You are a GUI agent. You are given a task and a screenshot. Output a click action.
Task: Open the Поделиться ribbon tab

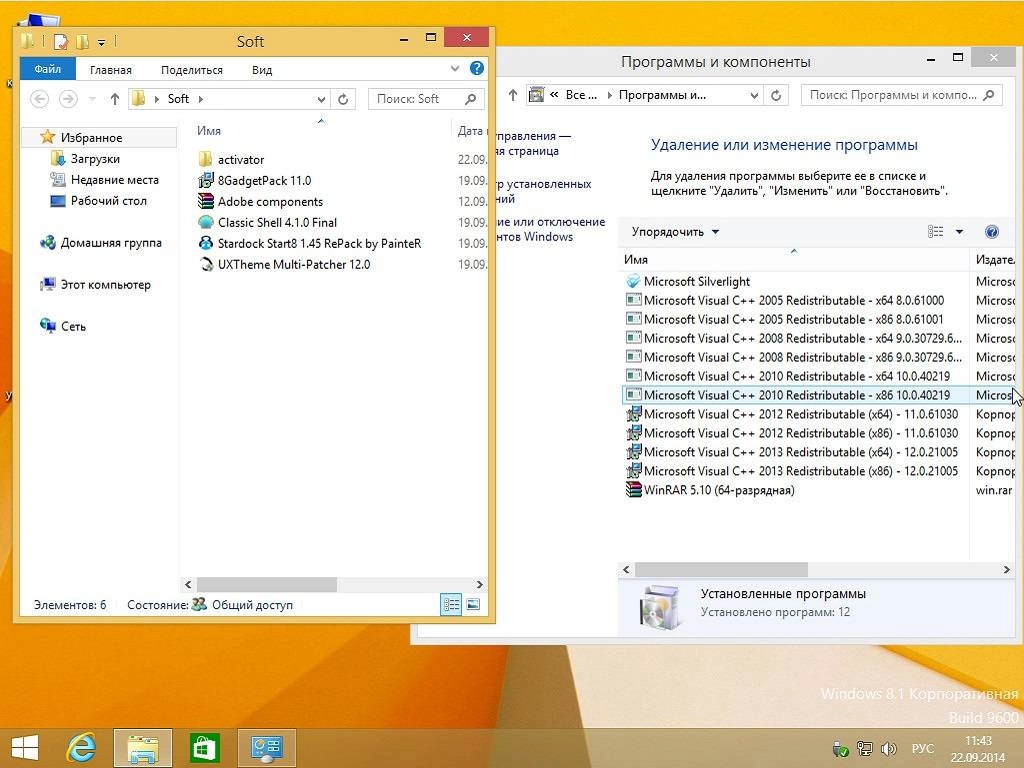click(192, 70)
